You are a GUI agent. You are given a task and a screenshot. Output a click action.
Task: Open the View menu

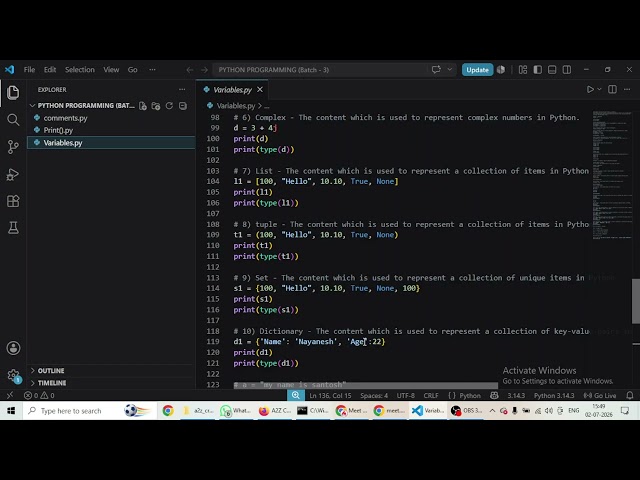click(x=111, y=70)
